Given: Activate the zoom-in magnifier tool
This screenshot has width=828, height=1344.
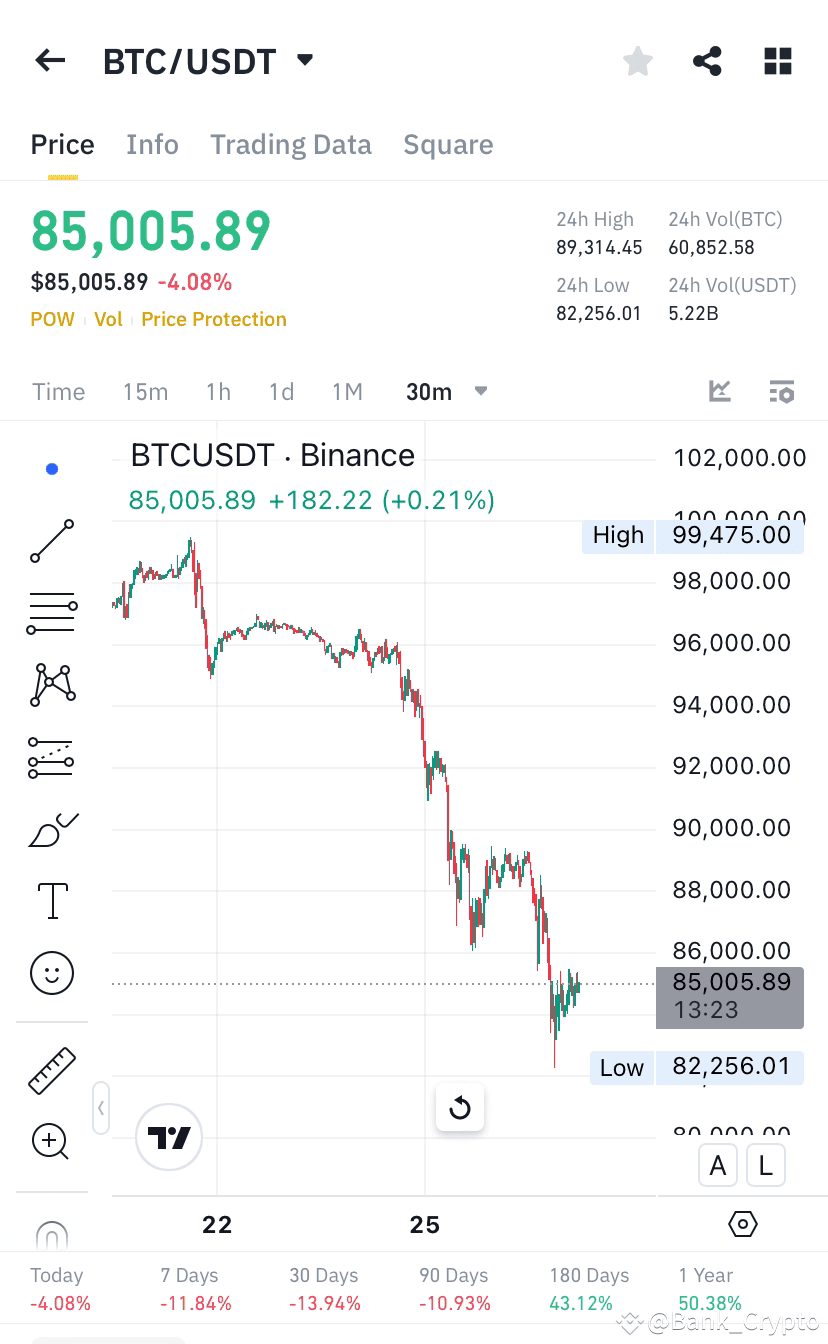Looking at the screenshot, I should point(51,1142).
